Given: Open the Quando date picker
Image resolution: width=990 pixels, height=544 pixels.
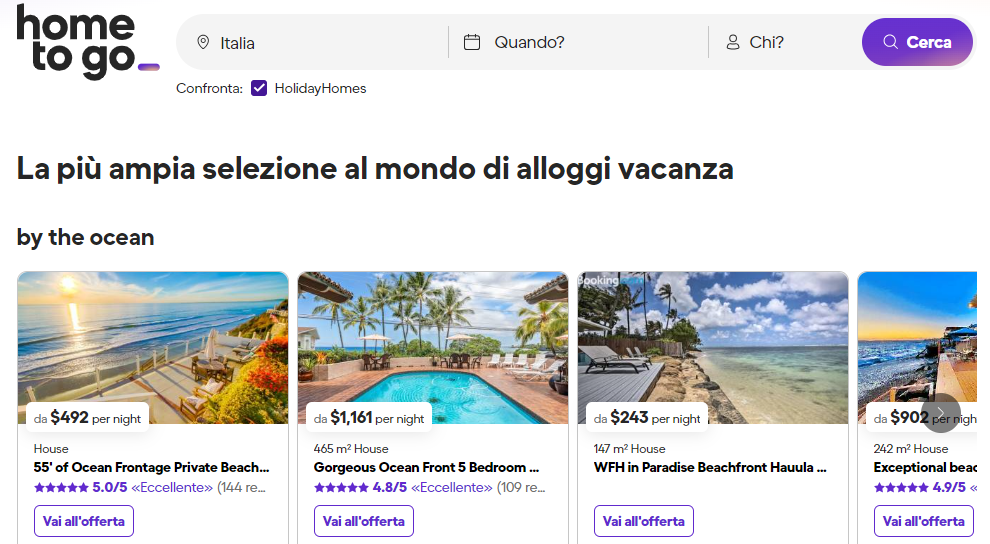Looking at the screenshot, I should tap(580, 42).
